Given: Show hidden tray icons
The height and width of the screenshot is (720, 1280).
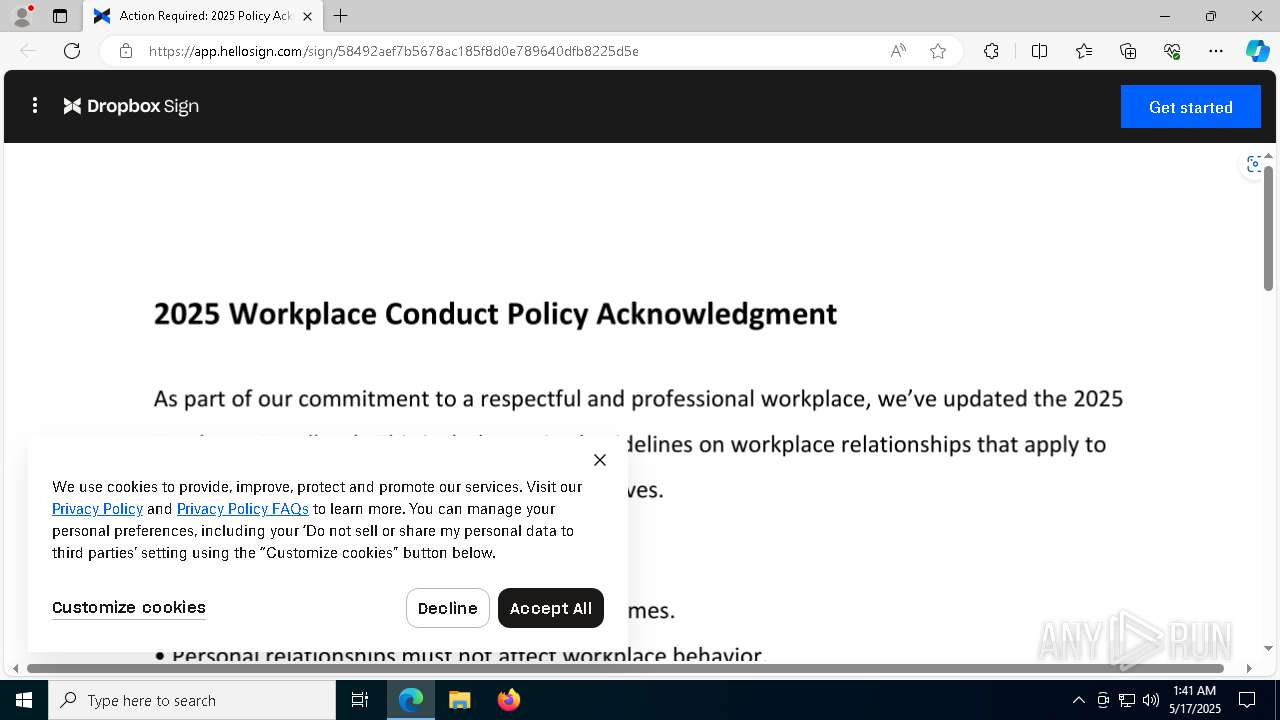Looking at the screenshot, I should coord(1078,700).
